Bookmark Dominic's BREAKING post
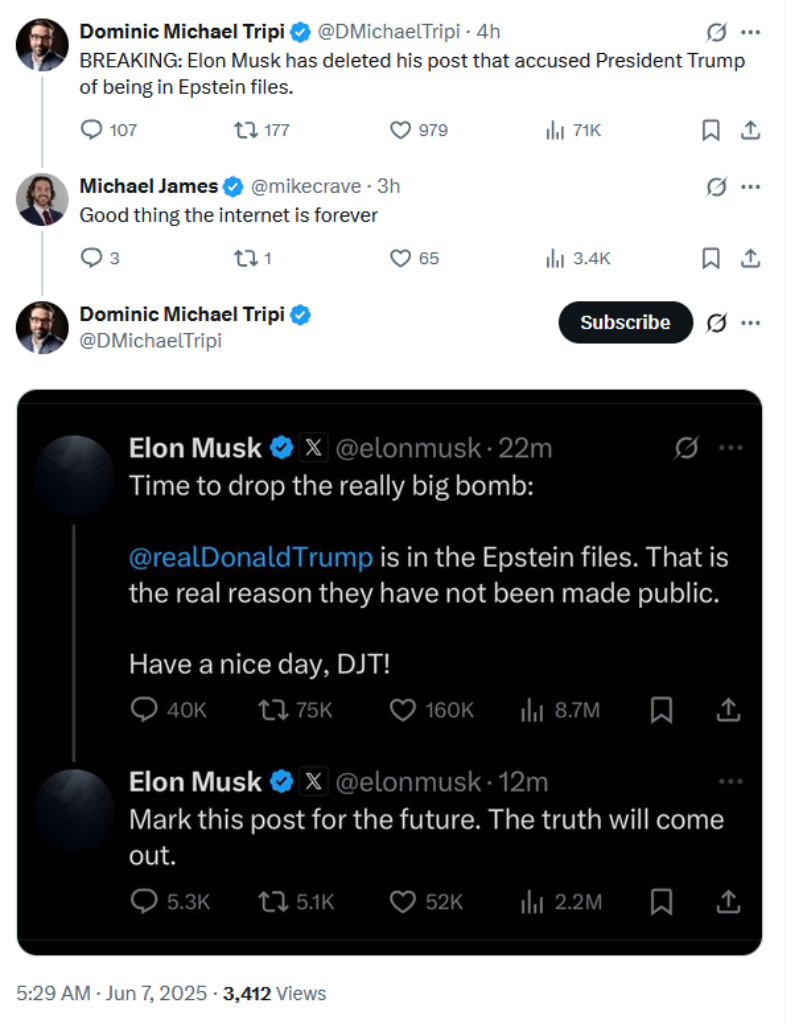 click(710, 130)
